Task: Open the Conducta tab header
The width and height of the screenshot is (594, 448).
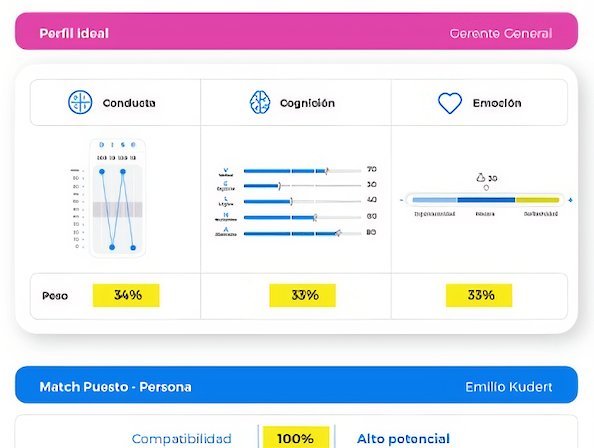Action: pos(116,103)
